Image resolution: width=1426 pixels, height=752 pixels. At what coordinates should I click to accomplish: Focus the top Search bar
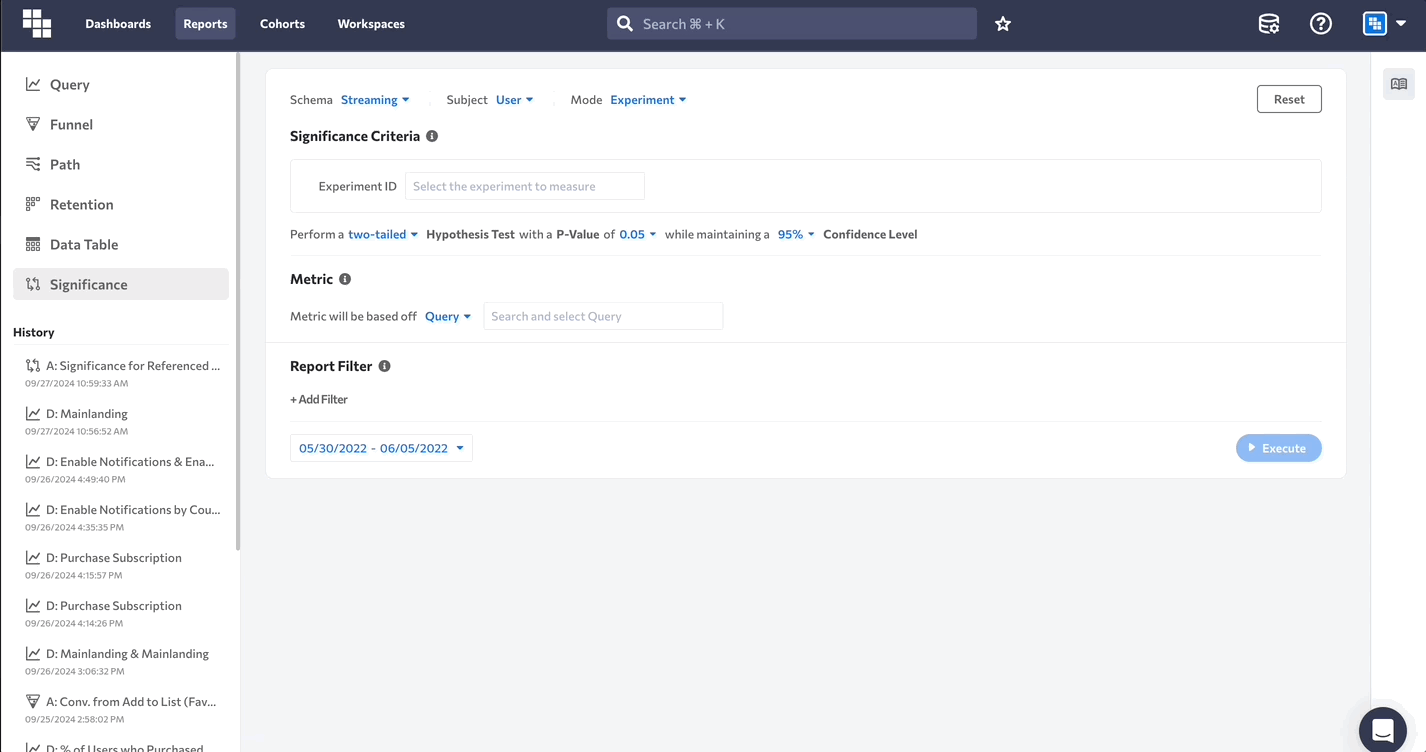click(792, 24)
